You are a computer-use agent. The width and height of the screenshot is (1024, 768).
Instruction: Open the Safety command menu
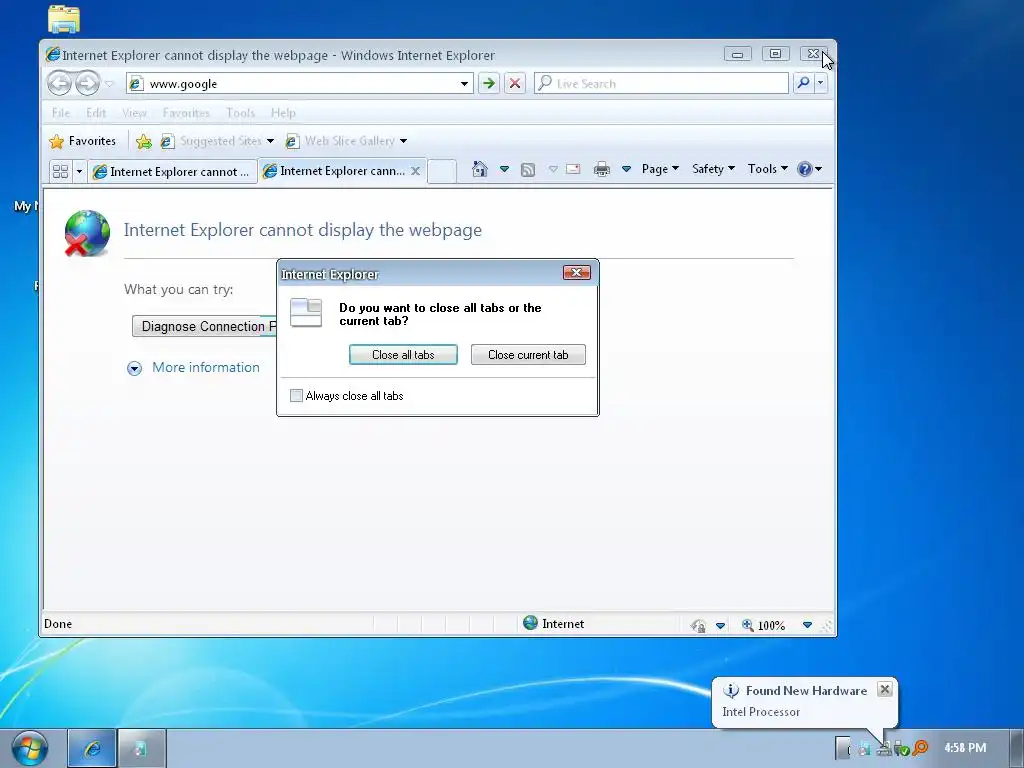click(713, 169)
